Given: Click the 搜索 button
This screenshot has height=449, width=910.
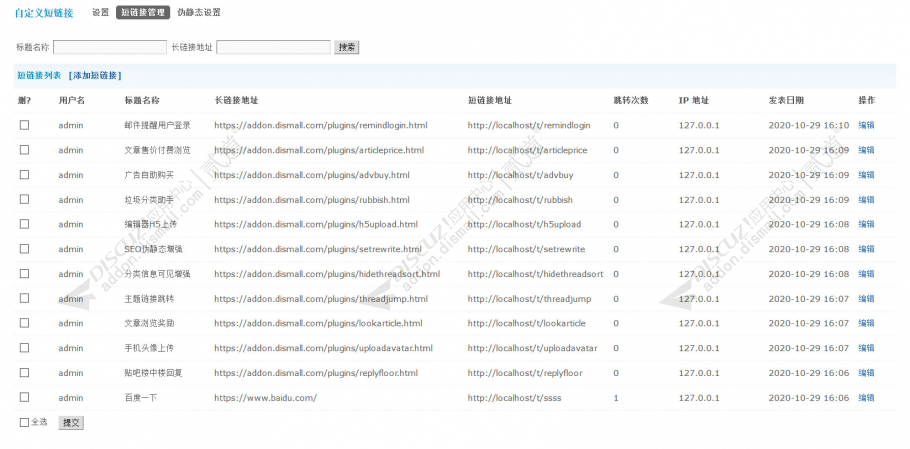Looking at the screenshot, I should [346, 48].
